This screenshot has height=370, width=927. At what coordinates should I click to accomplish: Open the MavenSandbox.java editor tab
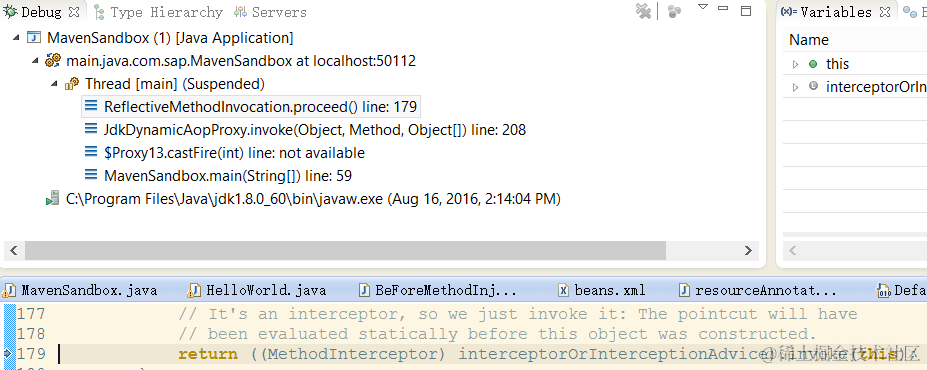pyautogui.click(x=89, y=291)
